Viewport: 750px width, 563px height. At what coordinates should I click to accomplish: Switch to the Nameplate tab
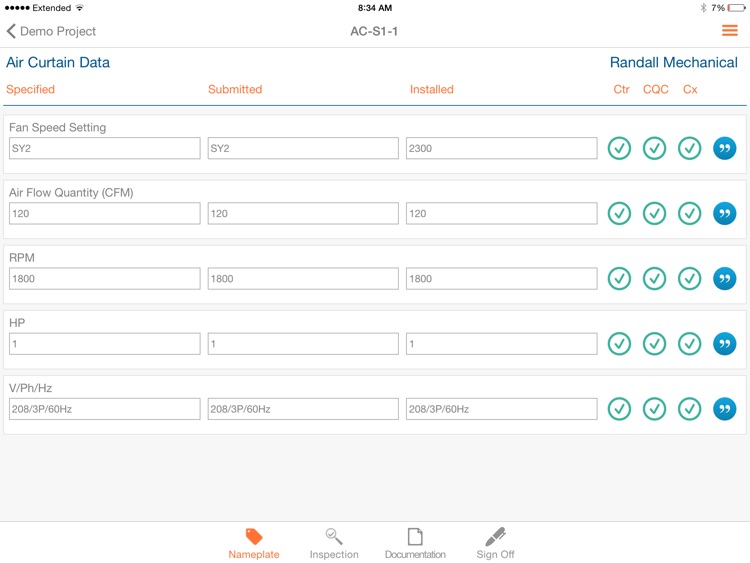[254, 543]
